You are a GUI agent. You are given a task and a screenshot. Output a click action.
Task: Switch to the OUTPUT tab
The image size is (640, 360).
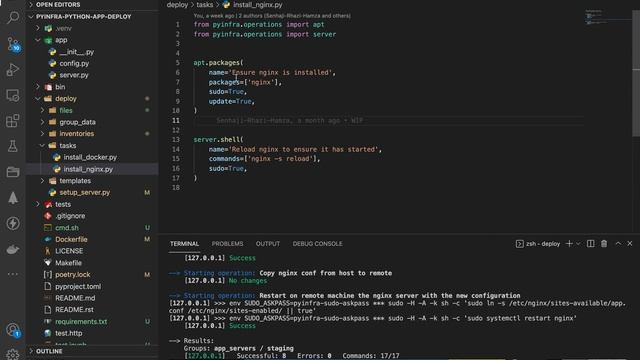[268, 244]
